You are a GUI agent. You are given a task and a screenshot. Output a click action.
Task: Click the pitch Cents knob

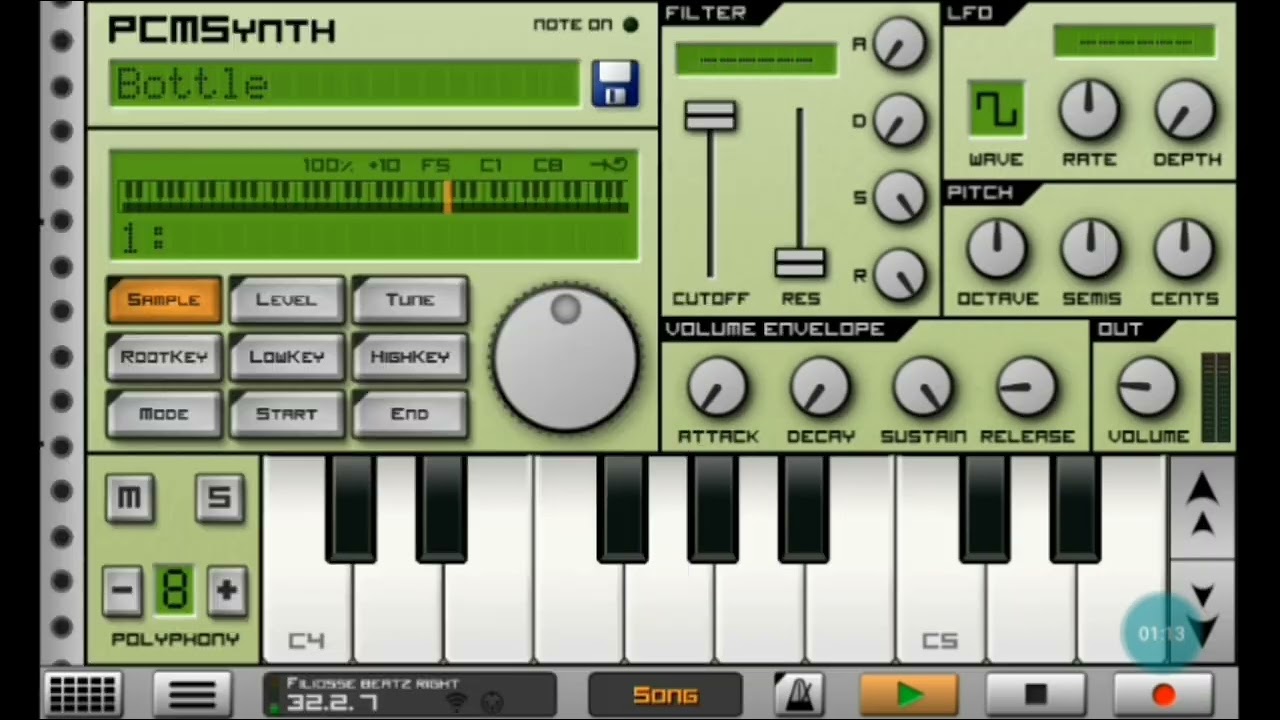pos(1186,249)
